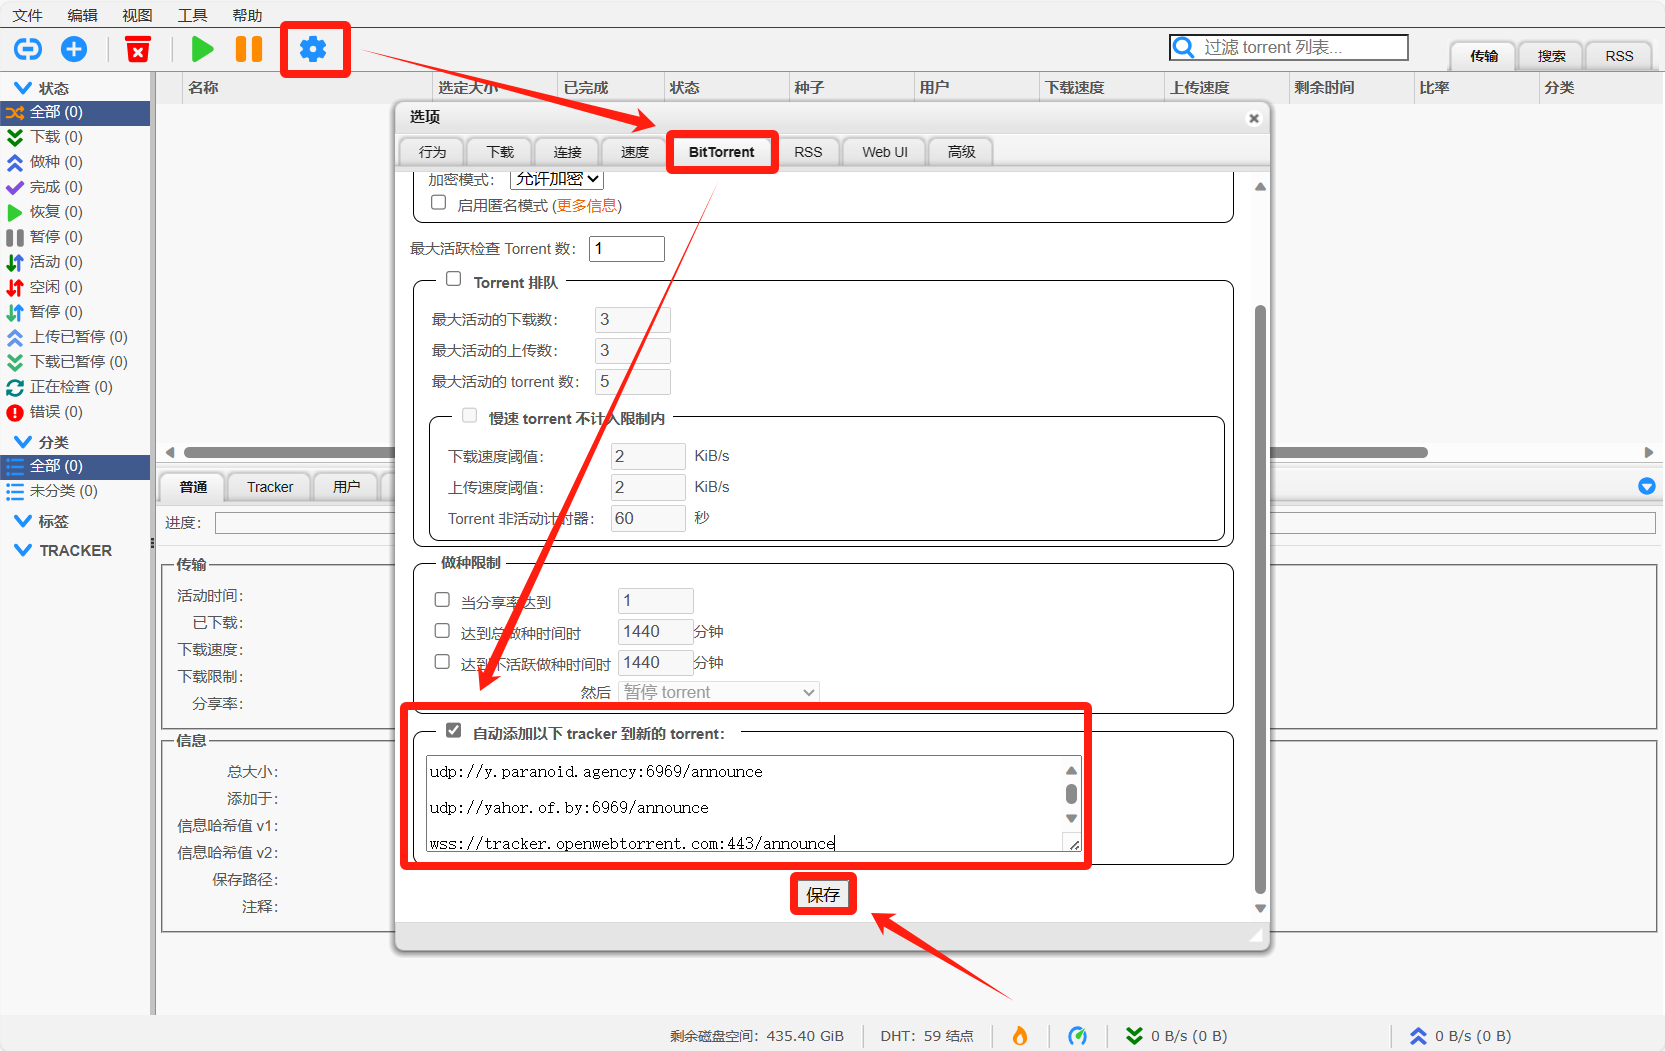Open the 工具 menu

(192, 15)
